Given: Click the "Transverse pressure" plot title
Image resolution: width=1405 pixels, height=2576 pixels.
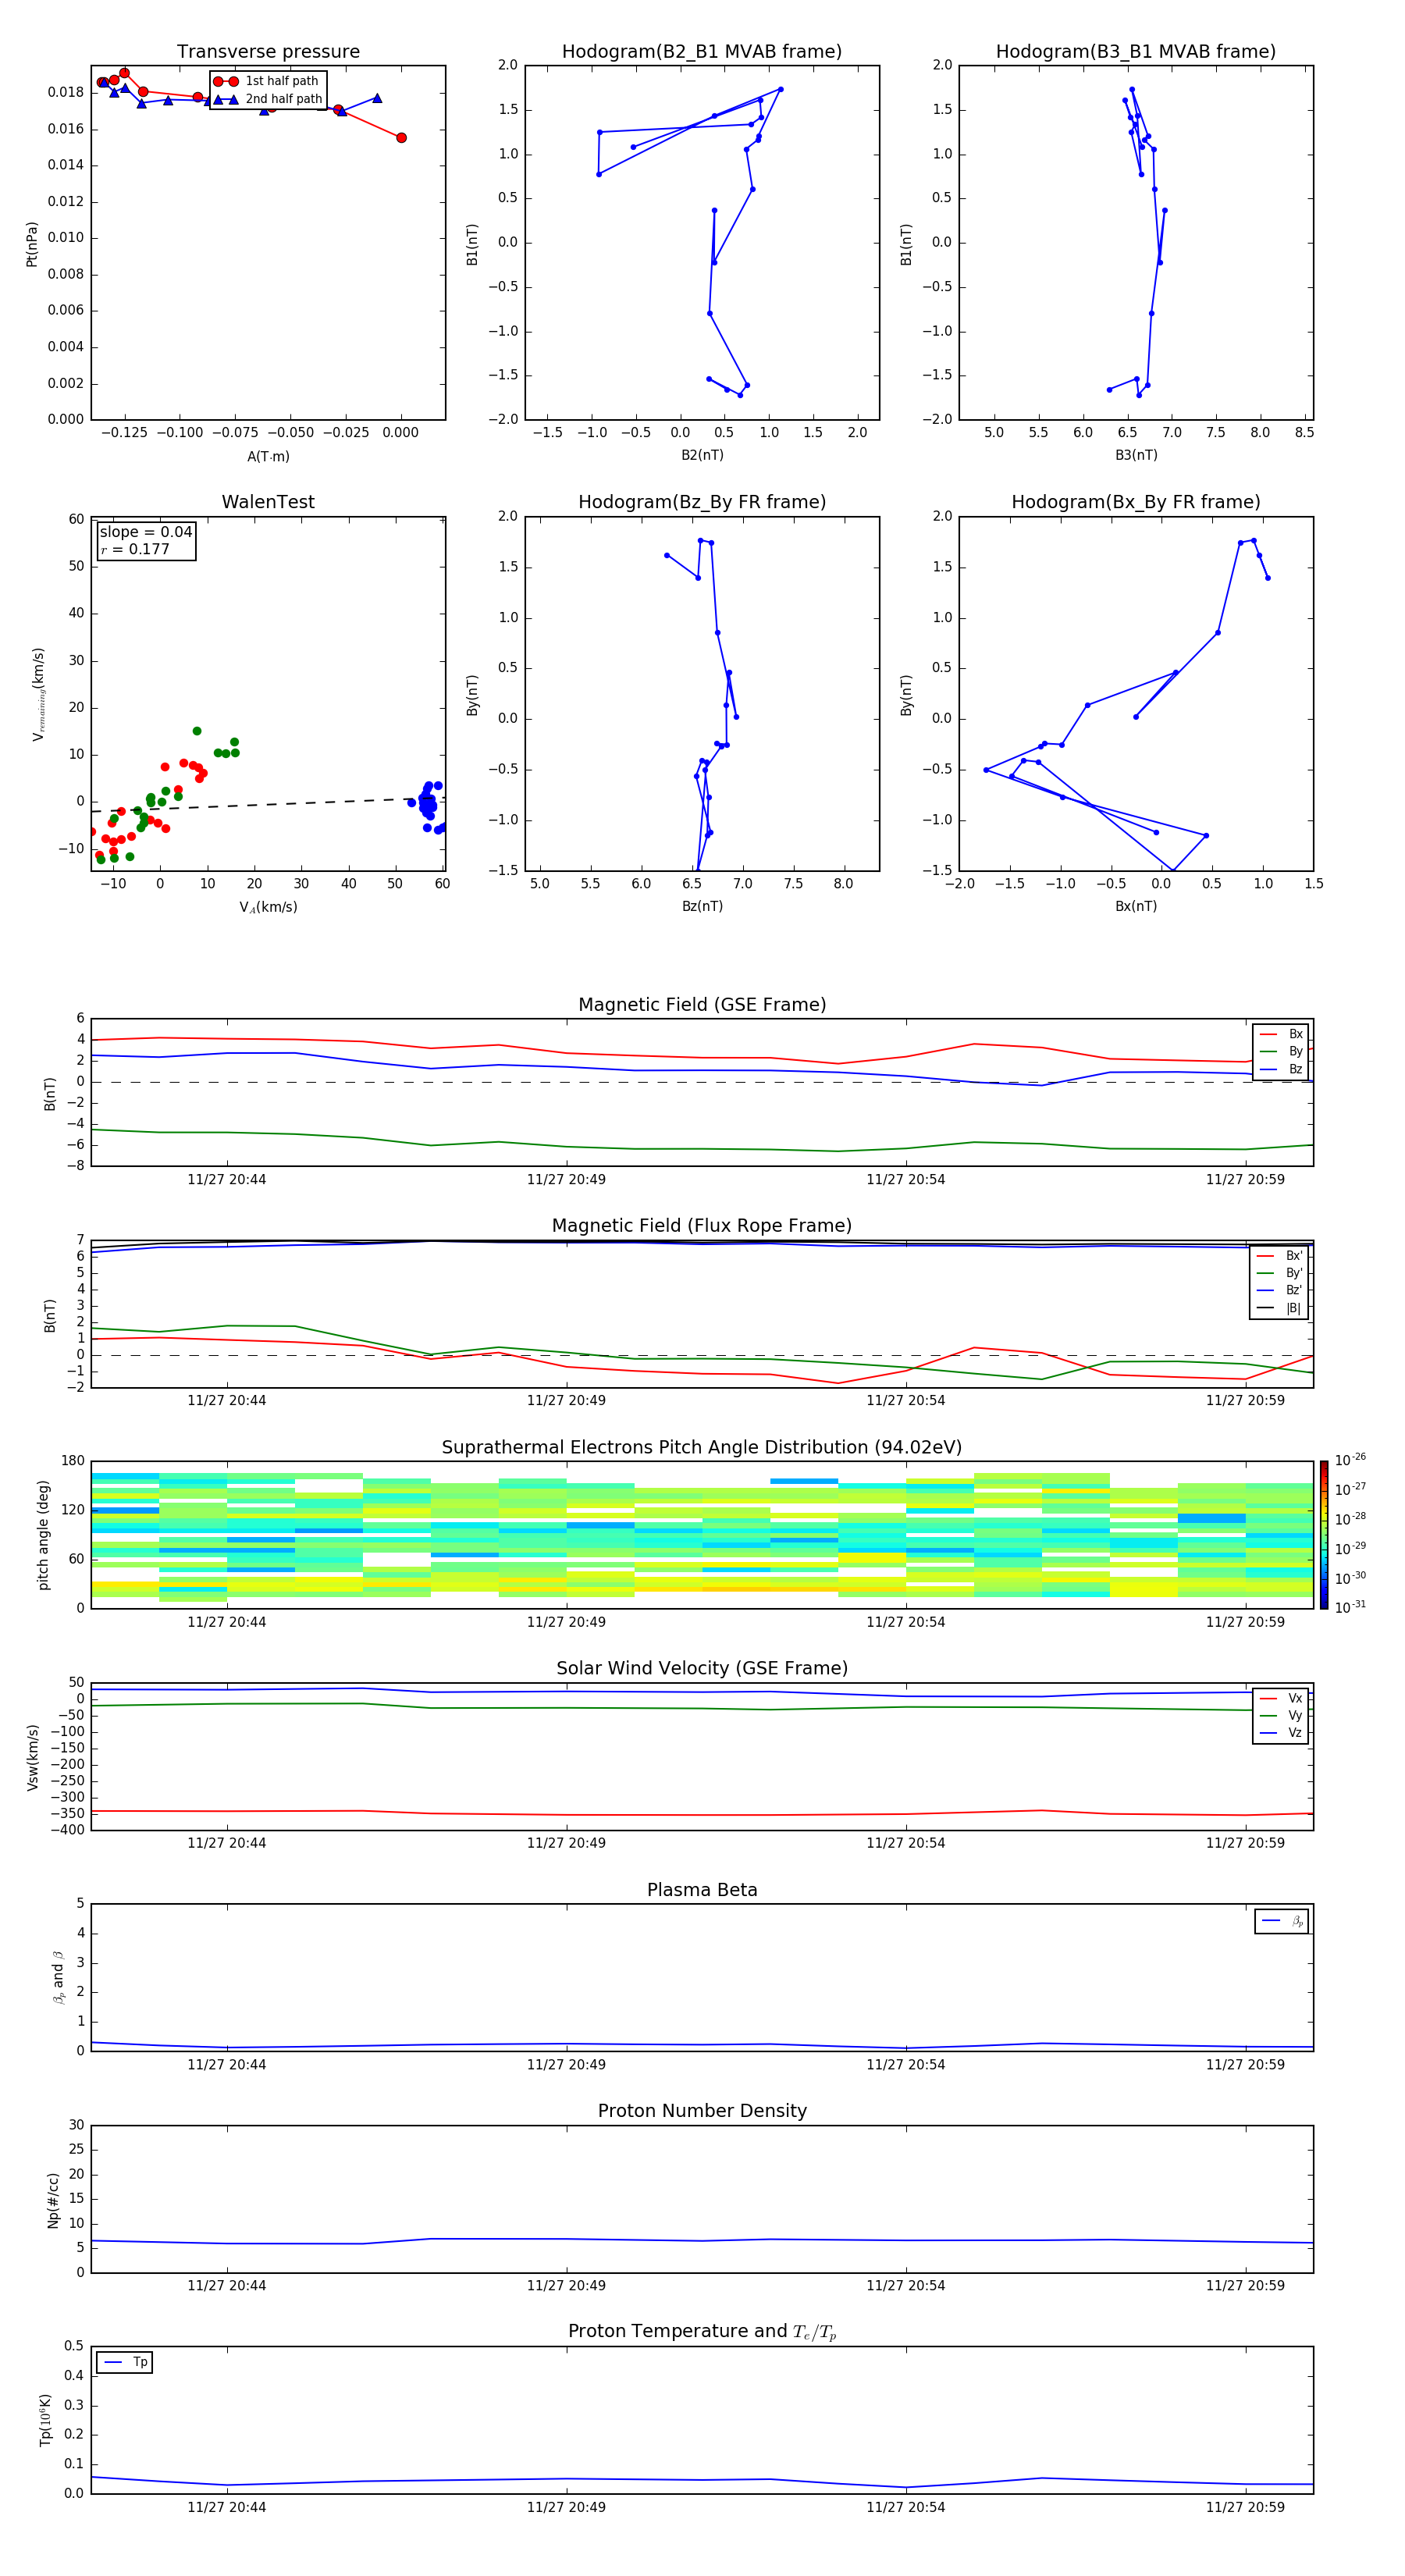Looking at the screenshot, I should click(x=268, y=52).
